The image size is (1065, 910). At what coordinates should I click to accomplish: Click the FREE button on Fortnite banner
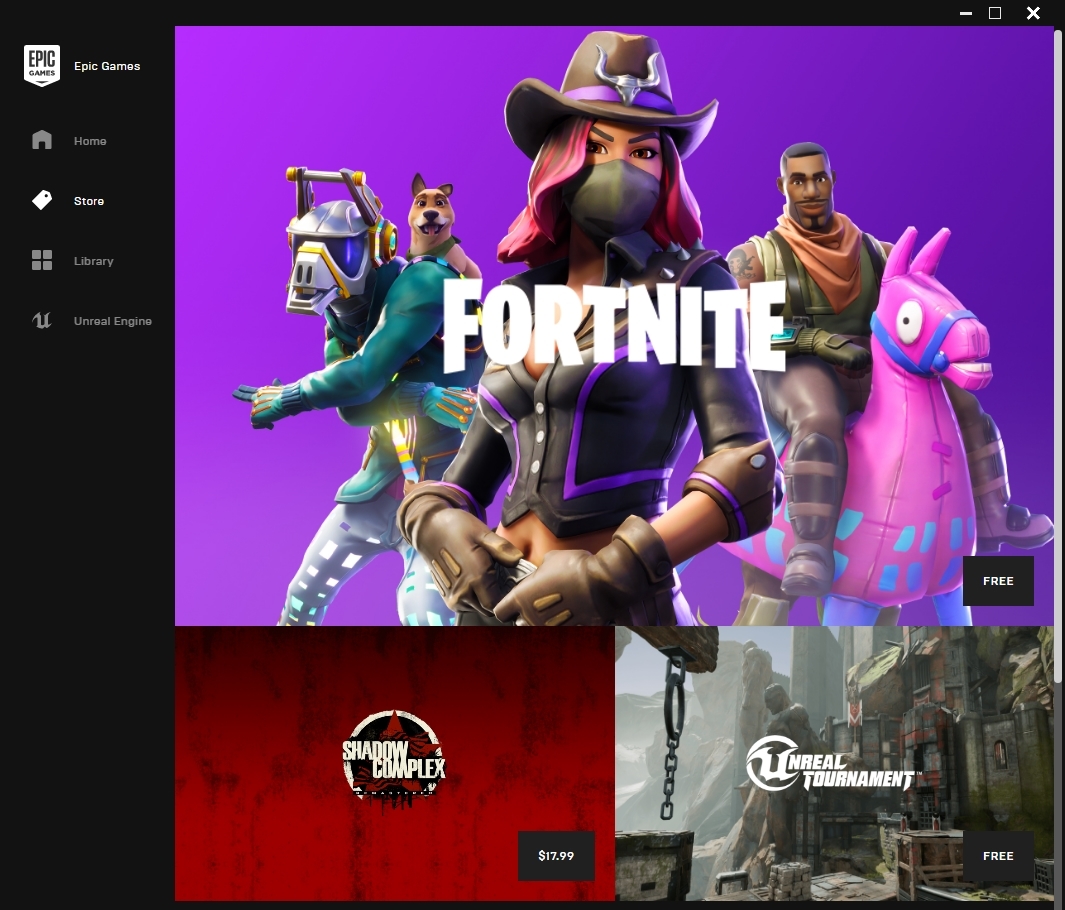(x=998, y=581)
